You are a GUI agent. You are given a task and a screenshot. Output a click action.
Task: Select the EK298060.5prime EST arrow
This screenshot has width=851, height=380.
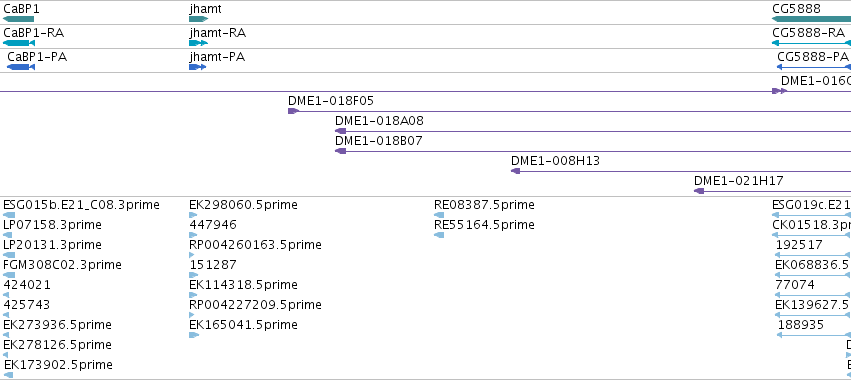click(194, 215)
